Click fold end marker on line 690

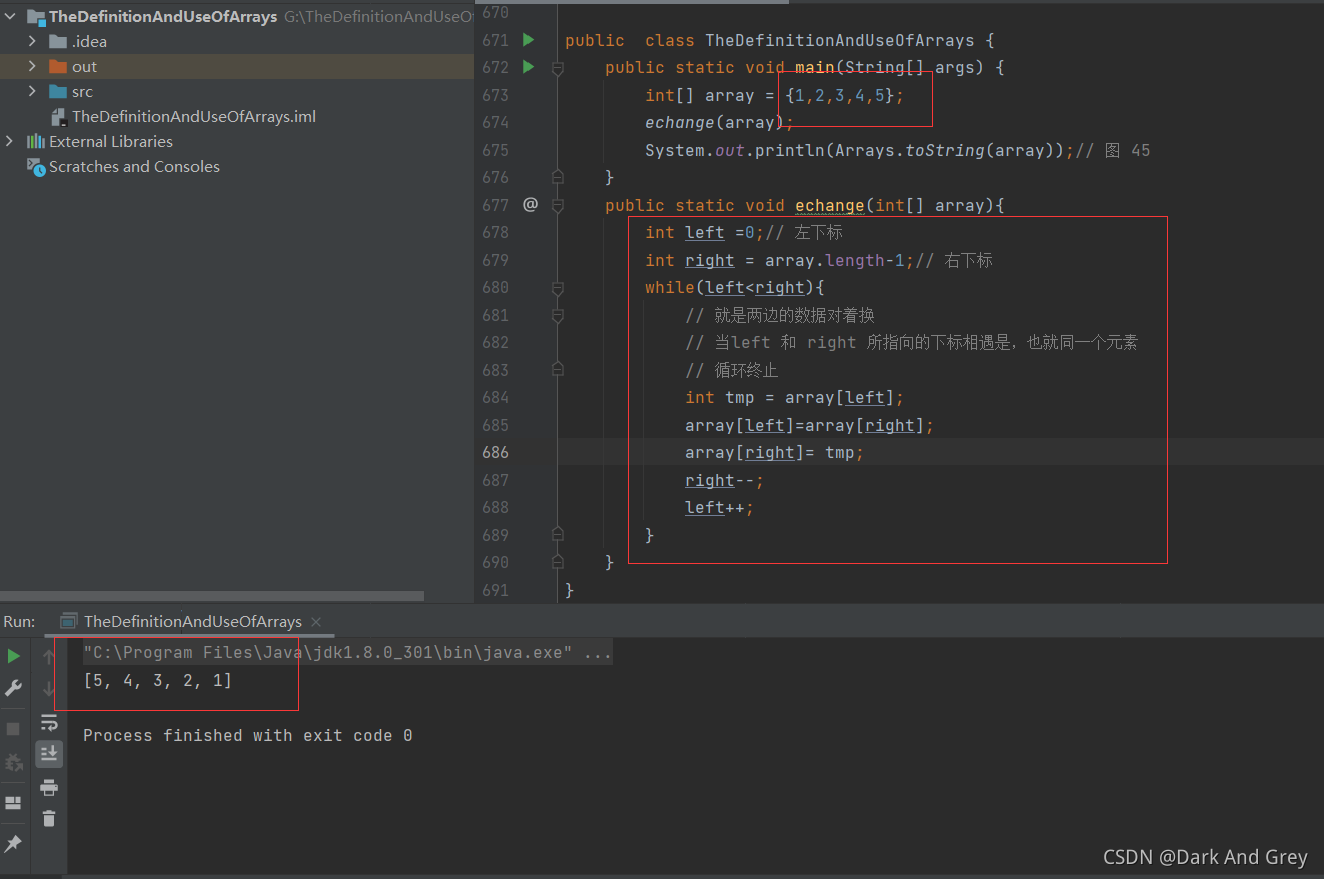(x=558, y=562)
